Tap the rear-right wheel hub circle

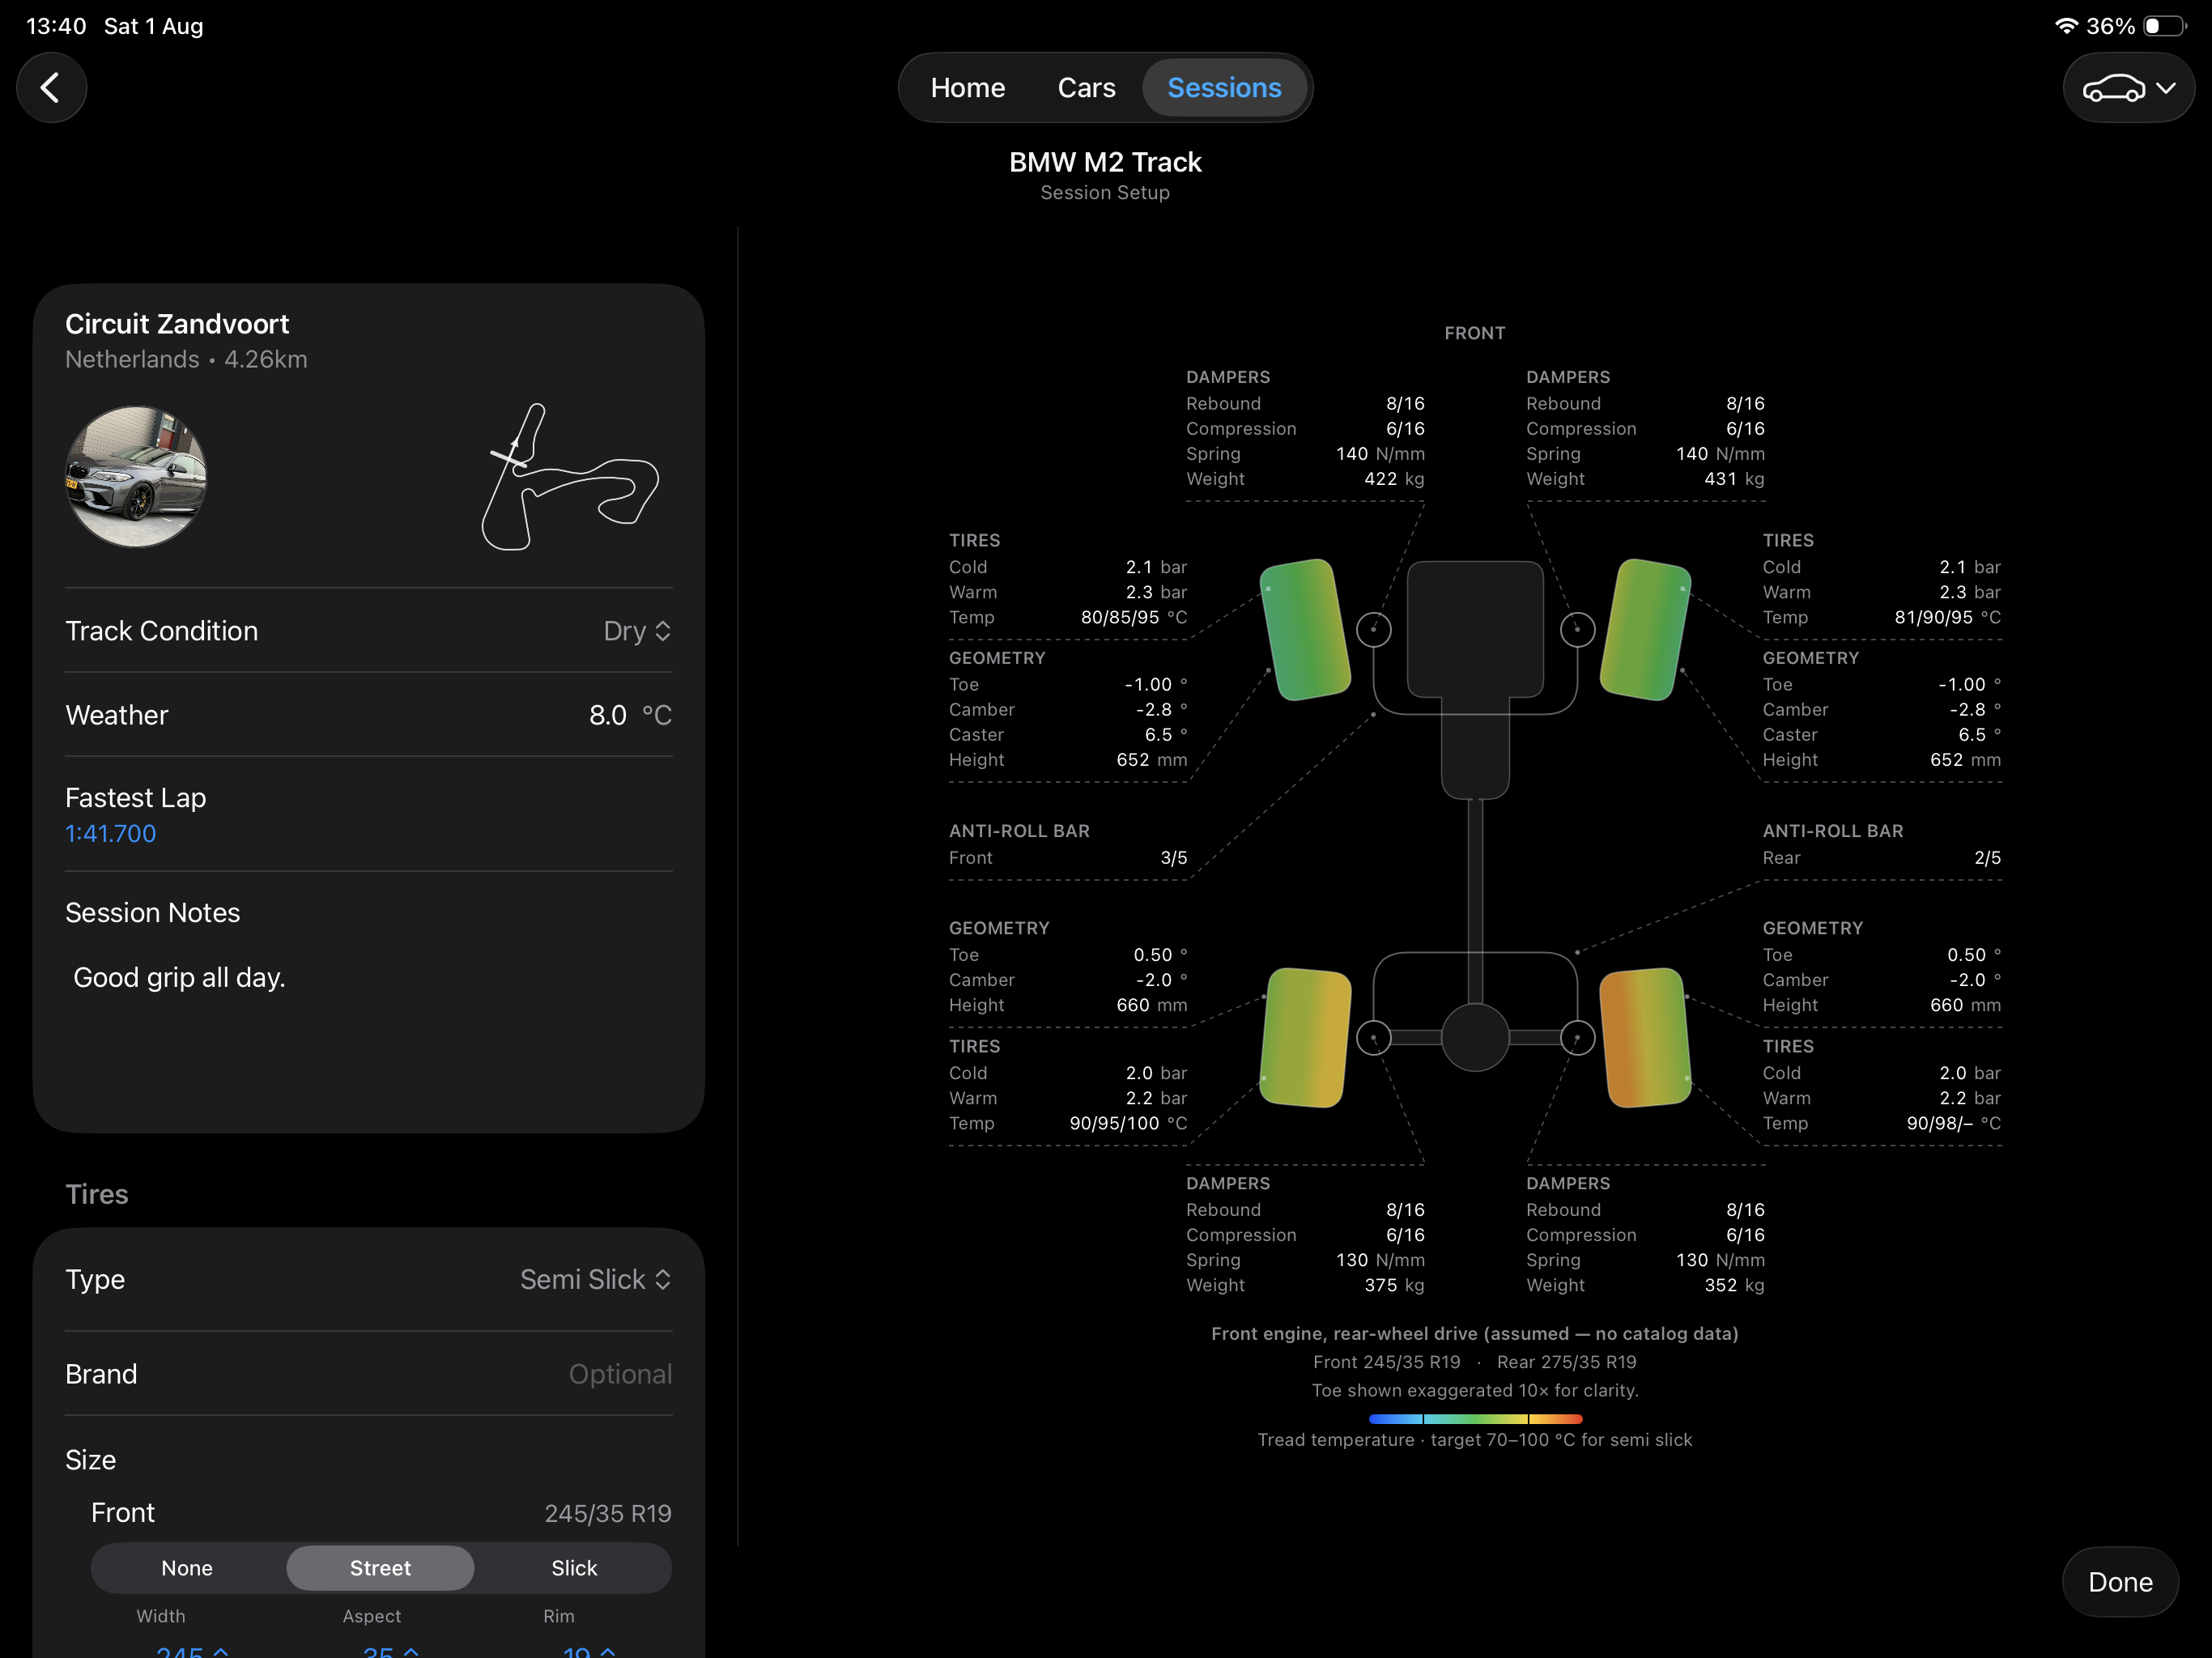pos(1577,1038)
